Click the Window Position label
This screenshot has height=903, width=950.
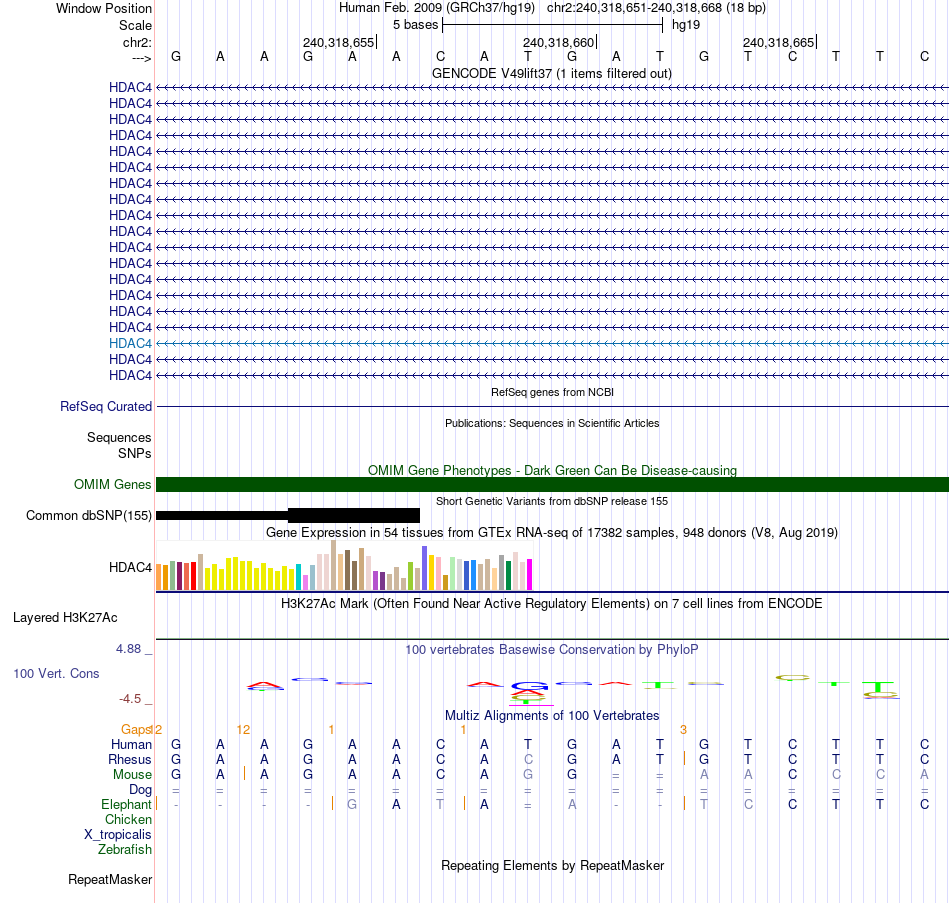pos(104,8)
